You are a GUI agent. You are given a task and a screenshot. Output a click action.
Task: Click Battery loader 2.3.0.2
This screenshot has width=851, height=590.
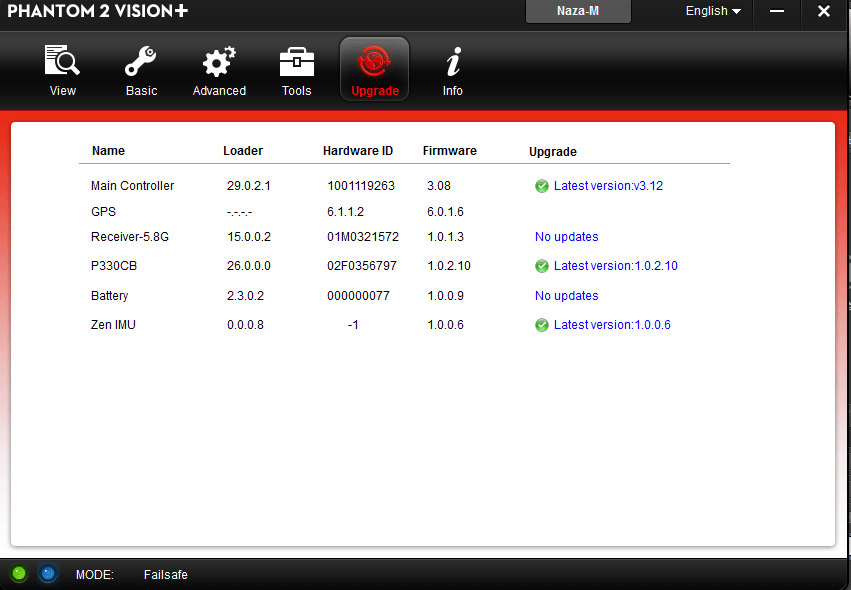click(245, 296)
